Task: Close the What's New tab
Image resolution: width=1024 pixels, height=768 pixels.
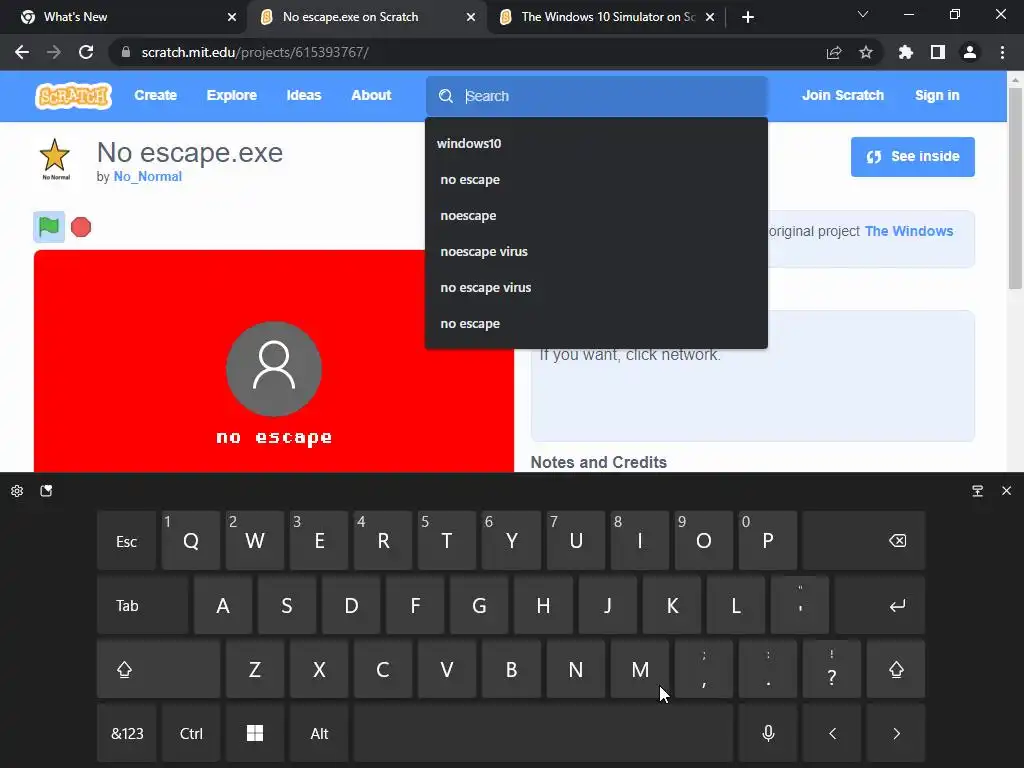Action: pos(232,17)
